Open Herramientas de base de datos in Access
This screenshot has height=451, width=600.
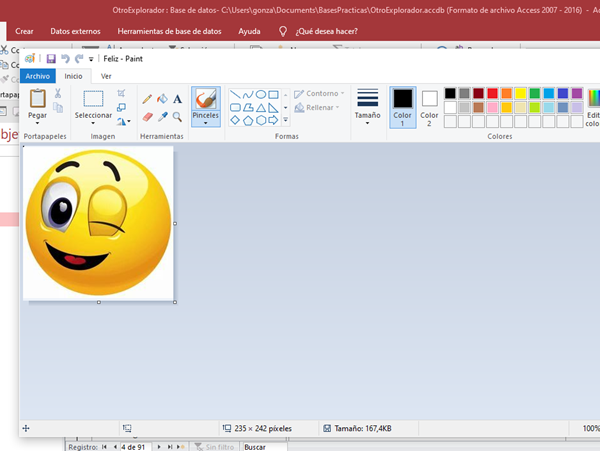pos(169,31)
